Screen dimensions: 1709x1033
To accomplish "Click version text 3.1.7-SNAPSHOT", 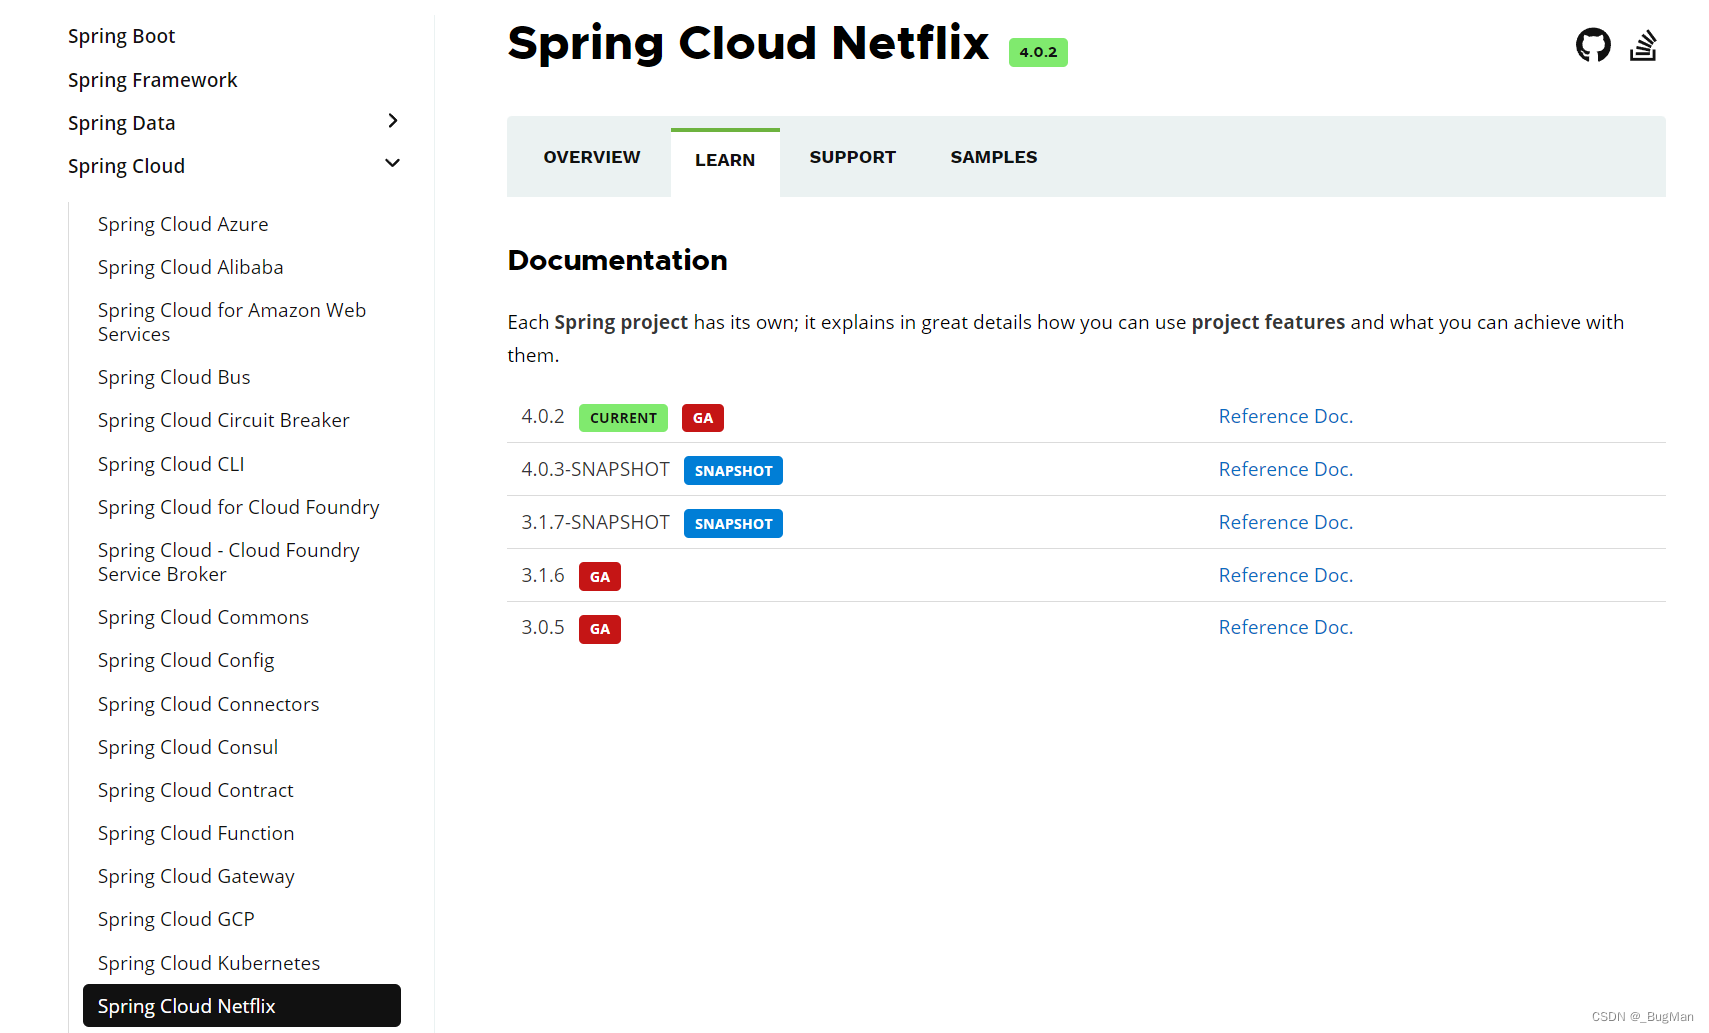I will coord(595,522).
